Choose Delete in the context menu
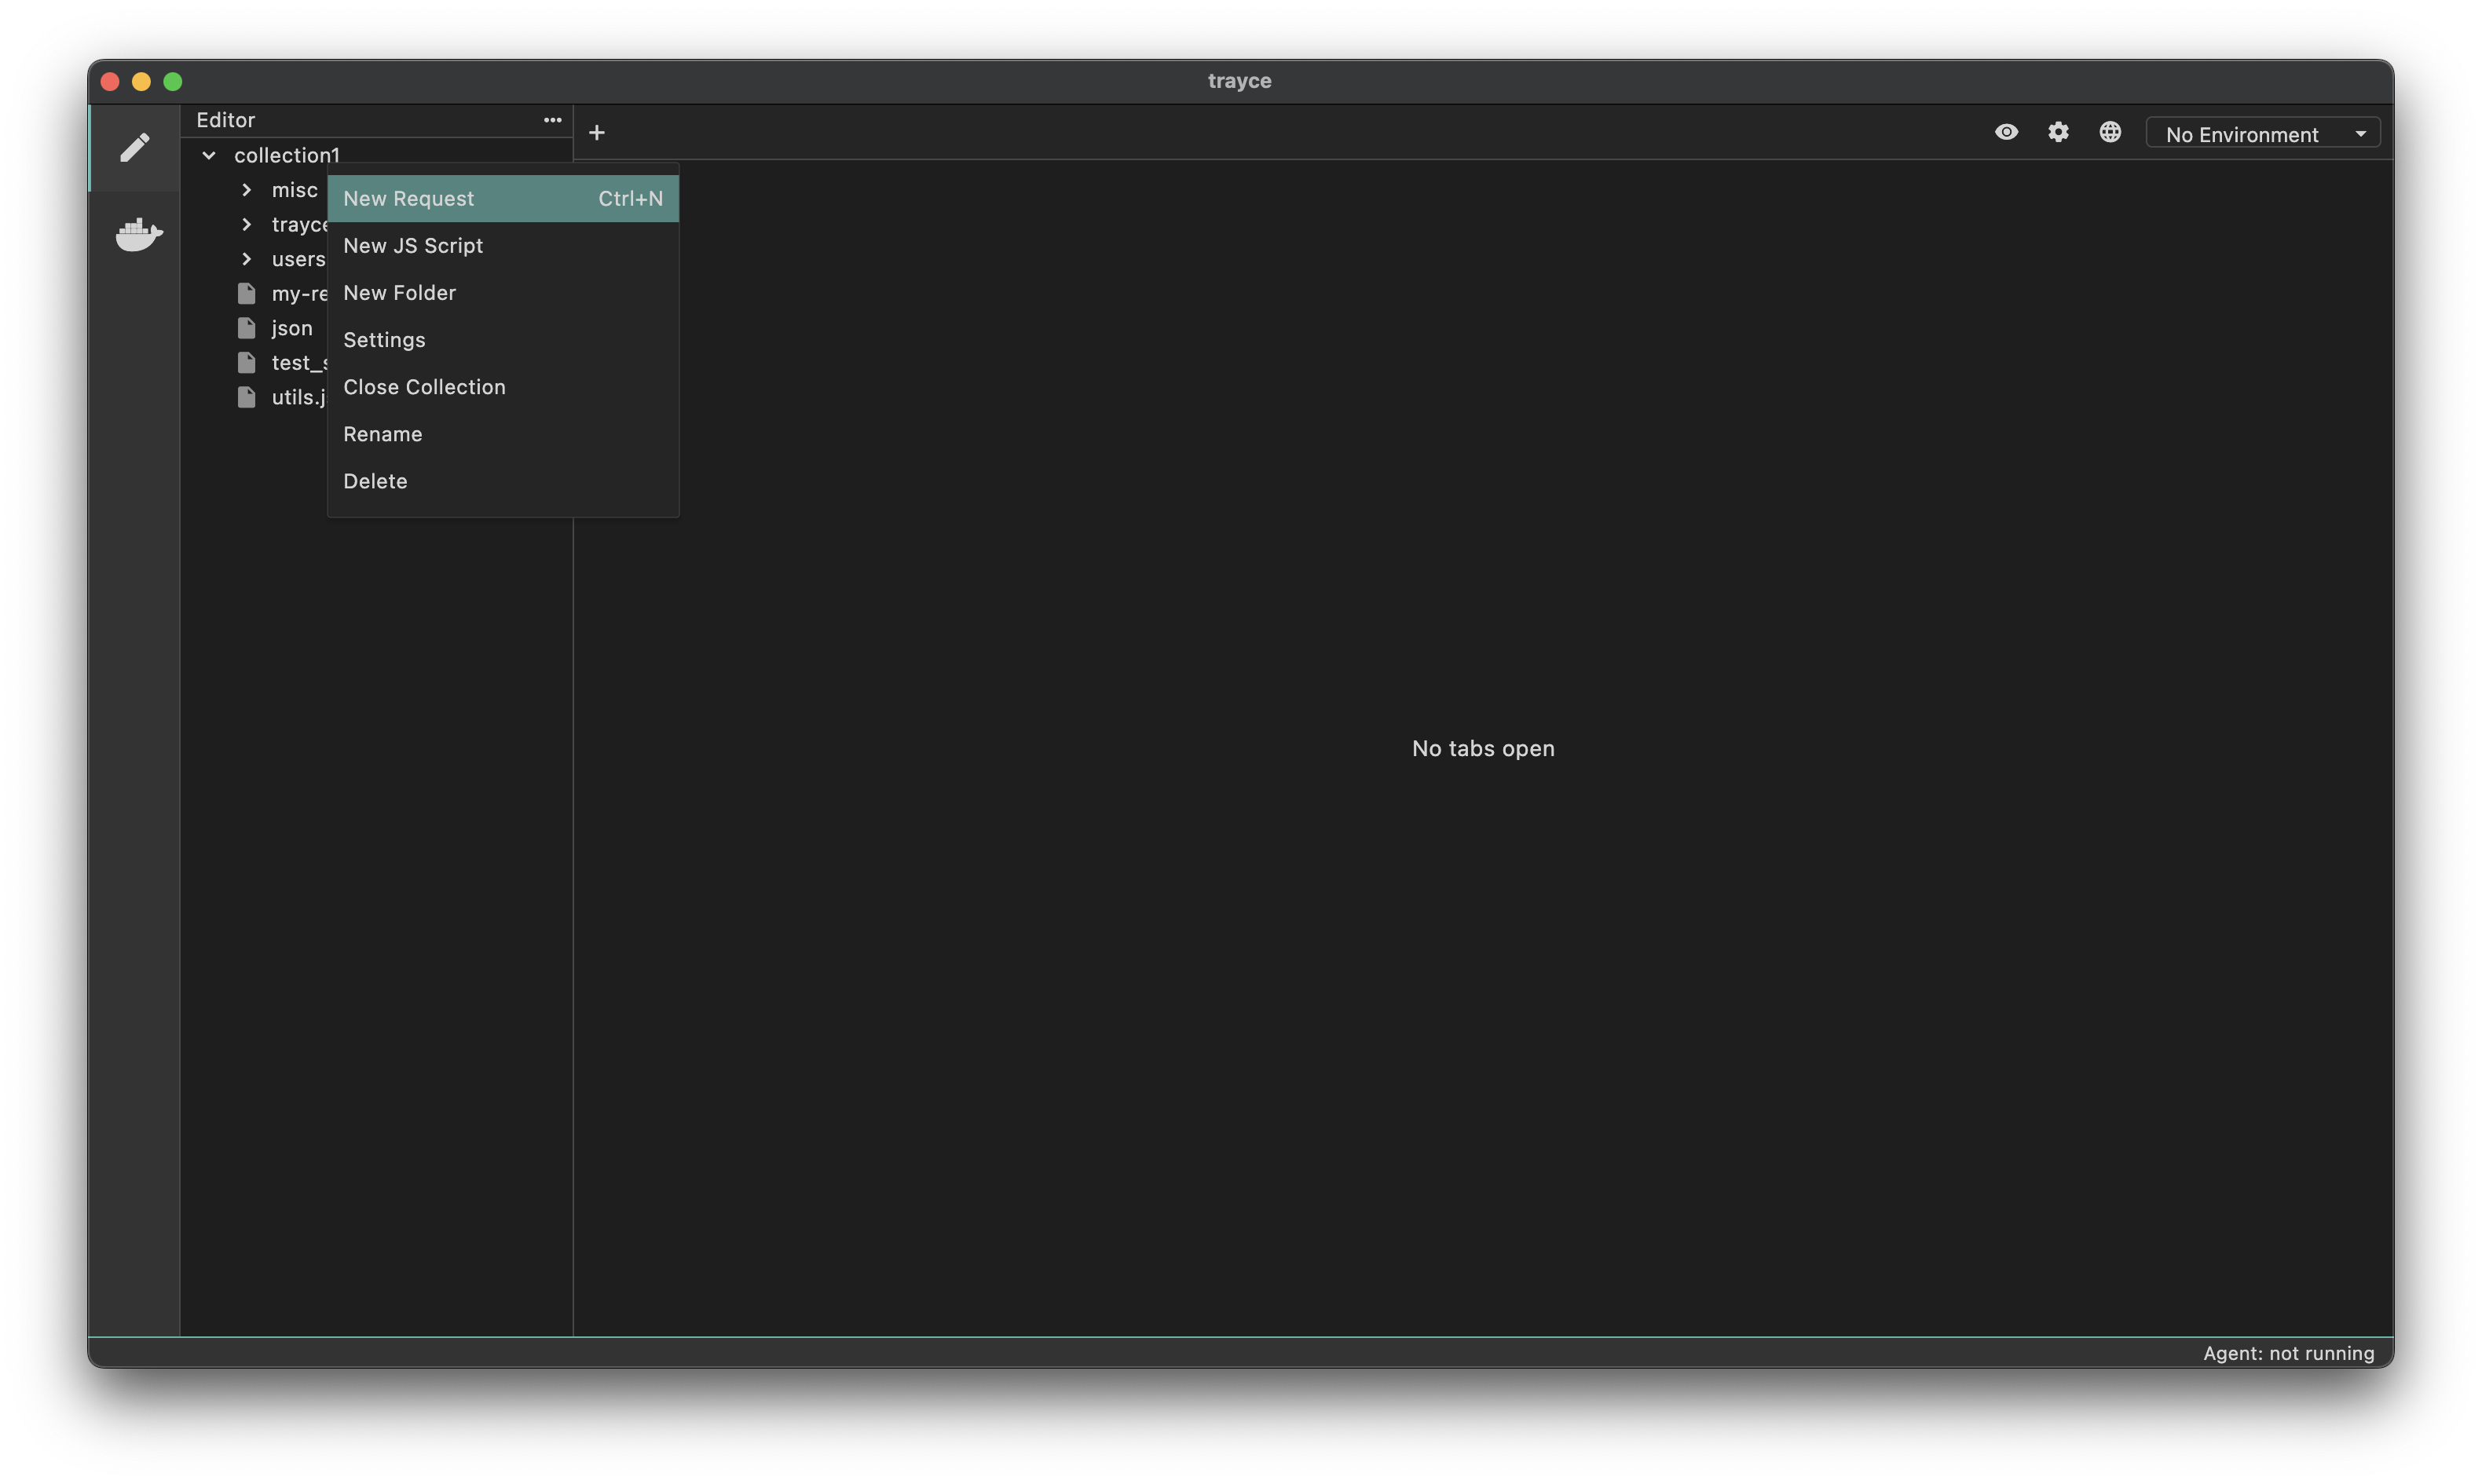 pos(503,481)
